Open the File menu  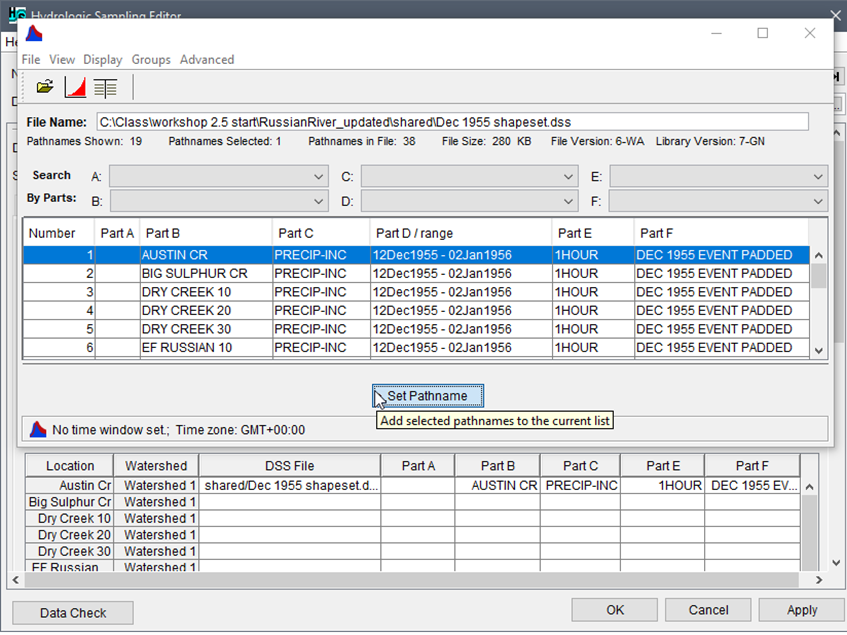point(30,59)
